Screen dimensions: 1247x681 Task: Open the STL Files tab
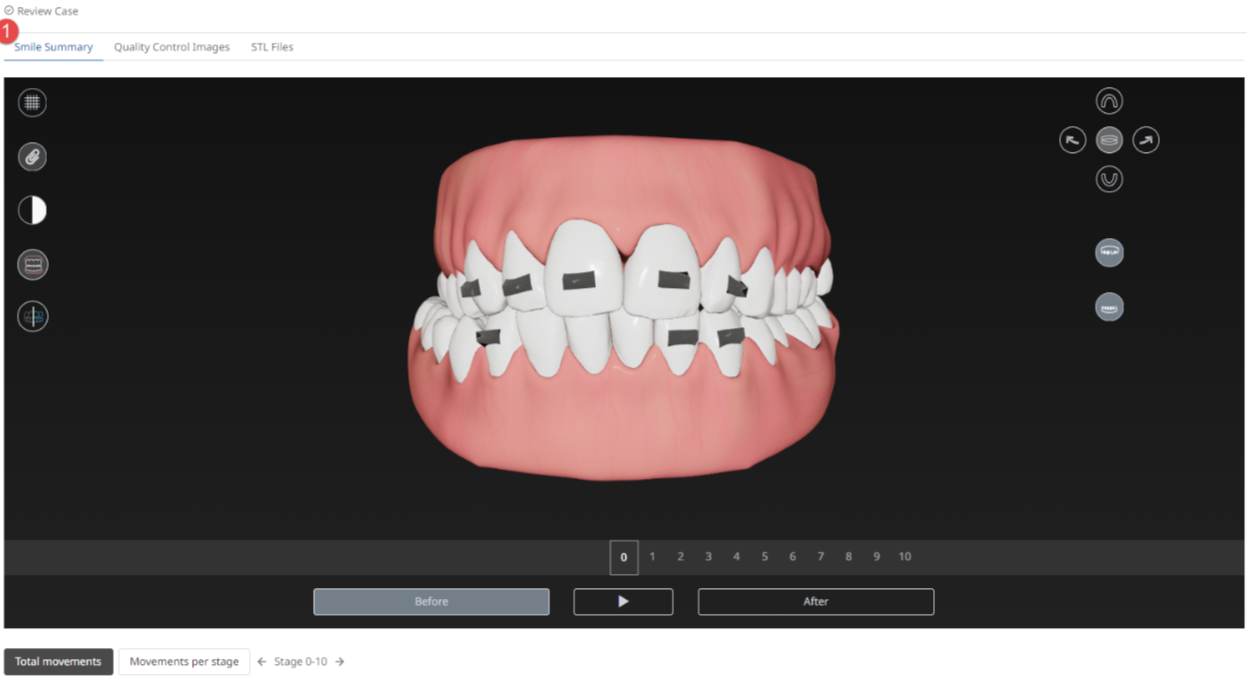click(x=271, y=46)
